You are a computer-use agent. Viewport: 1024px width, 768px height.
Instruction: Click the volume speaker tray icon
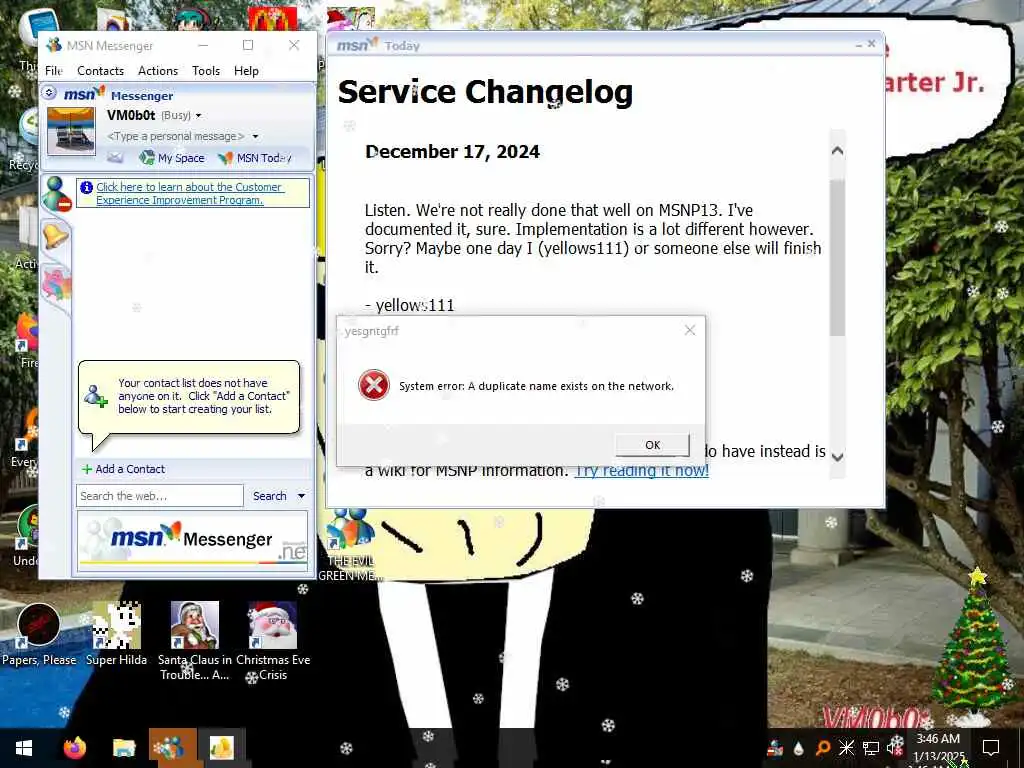[x=894, y=747]
